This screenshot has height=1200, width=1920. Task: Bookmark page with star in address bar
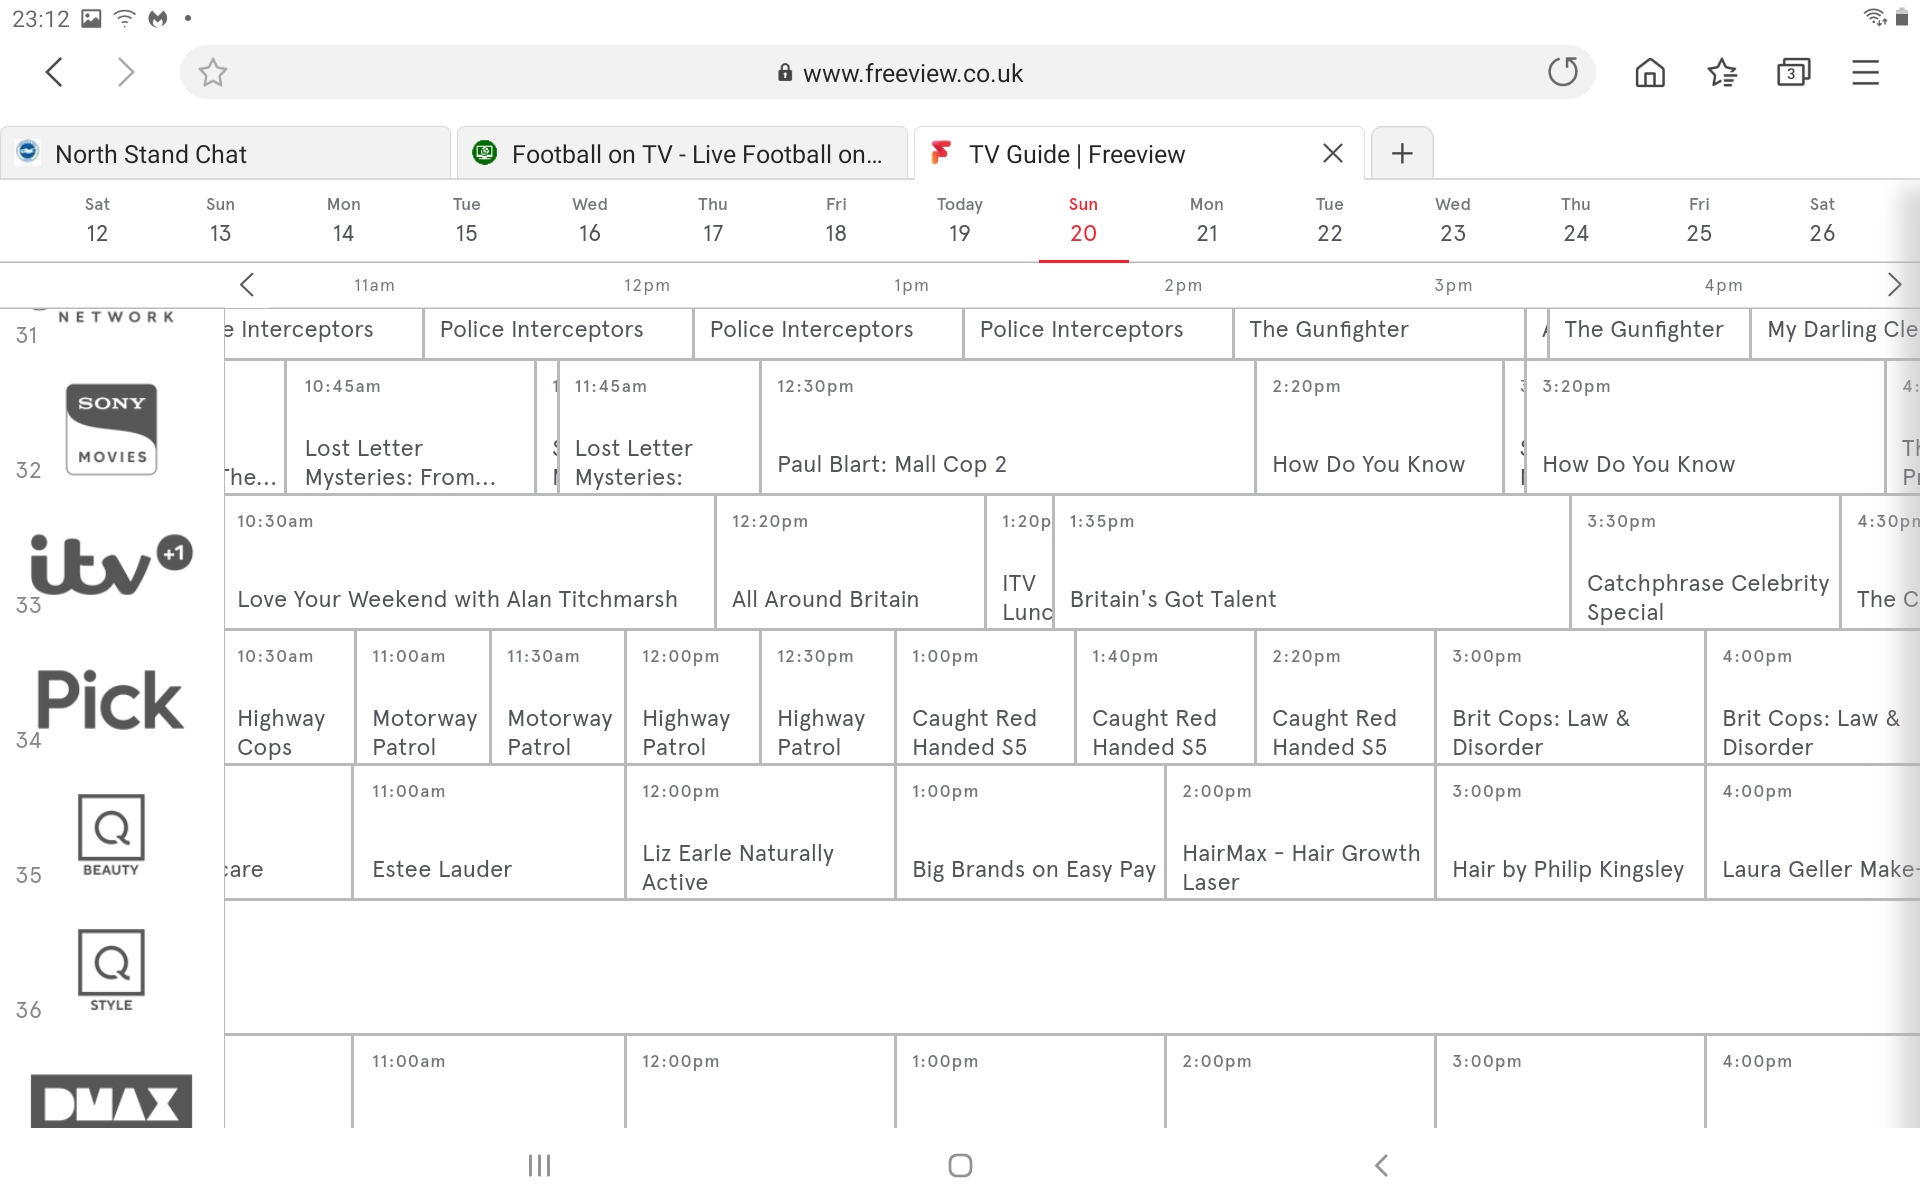click(212, 72)
